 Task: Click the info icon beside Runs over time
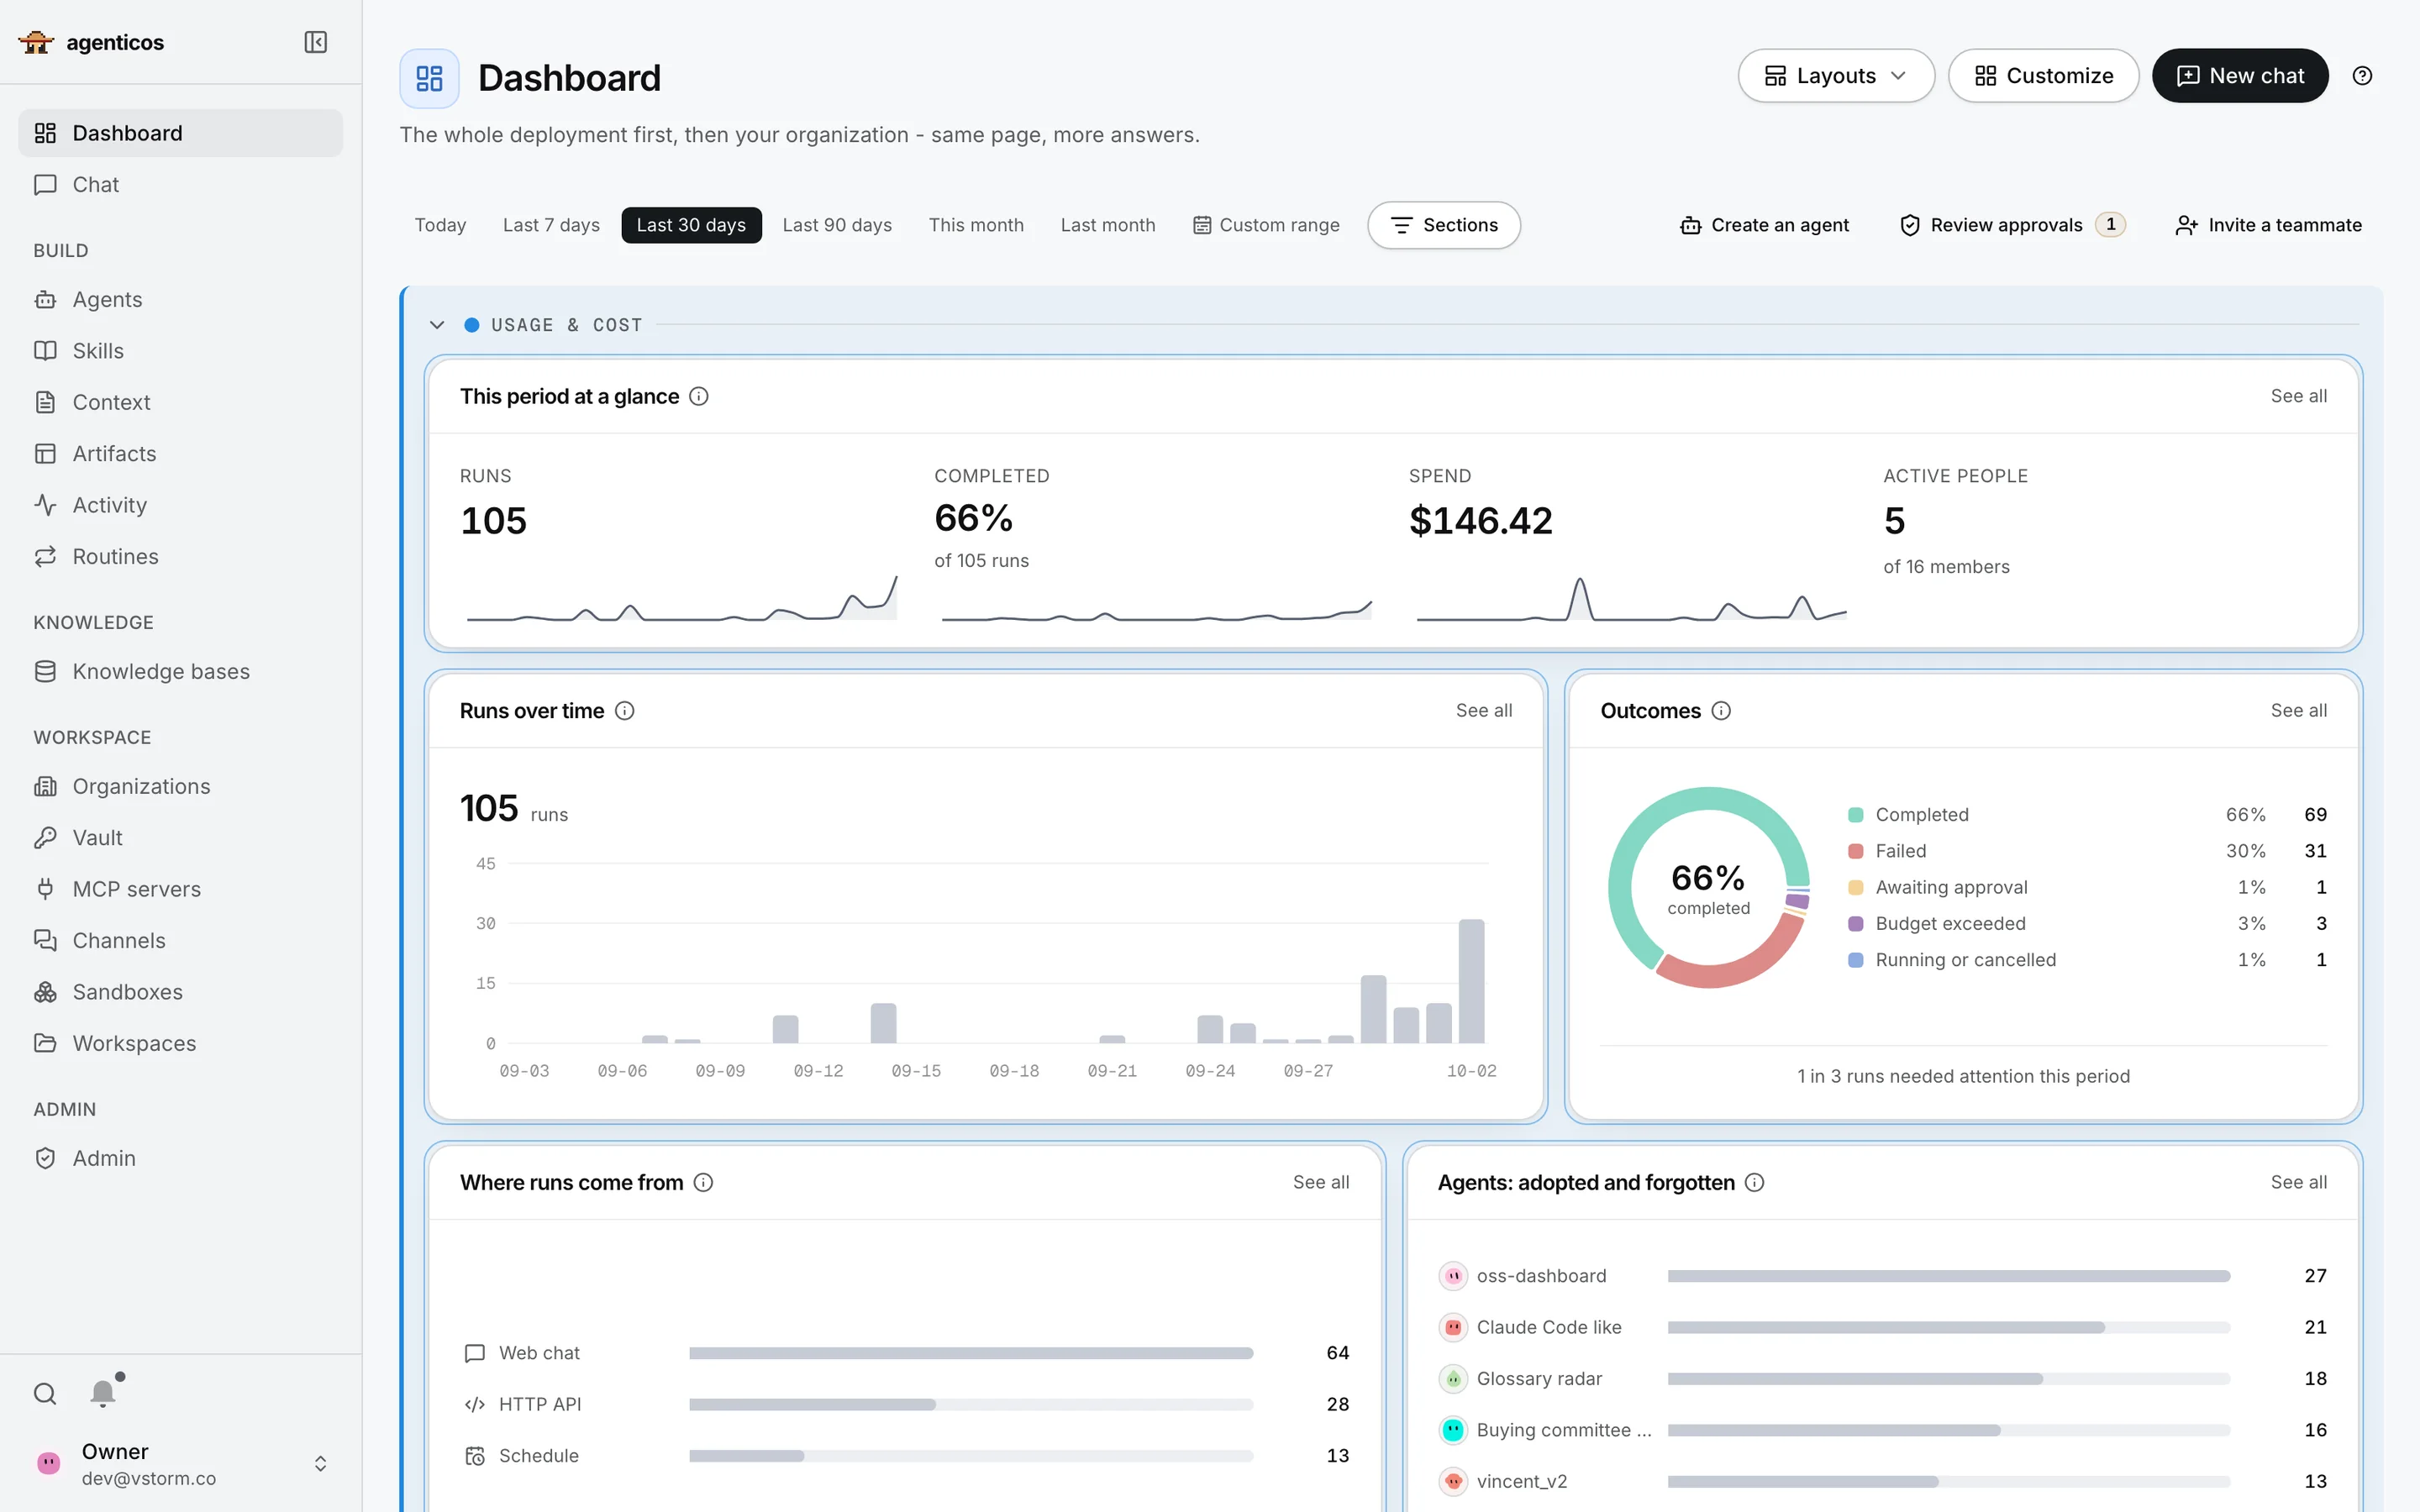pyautogui.click(x=625, y=711)
